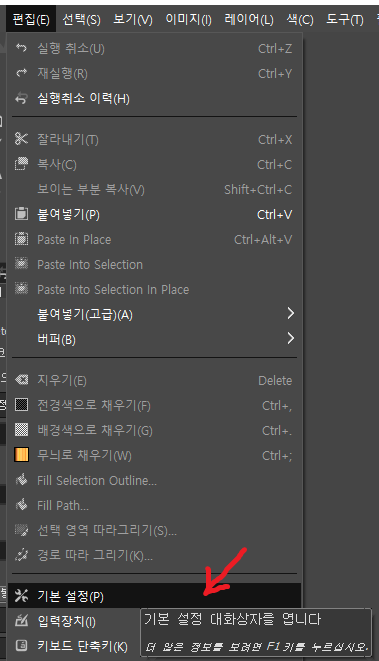This screenshot has width=379, height=661.
Task: Open the 선택(S) menu
Action: pyautogui.click(x=81, y=19)
